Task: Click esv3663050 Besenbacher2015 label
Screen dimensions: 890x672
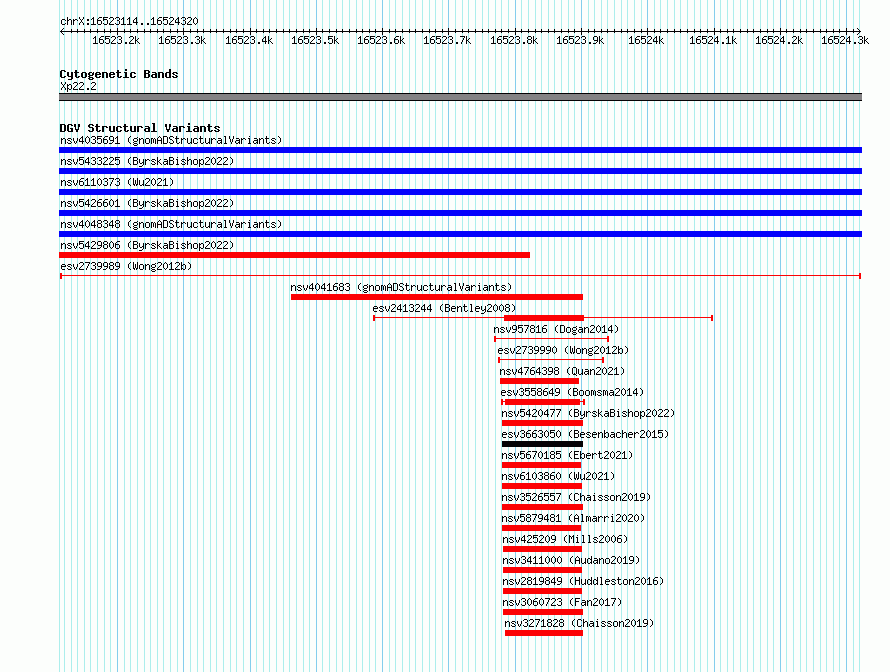Action: click(x=585, y=434)
